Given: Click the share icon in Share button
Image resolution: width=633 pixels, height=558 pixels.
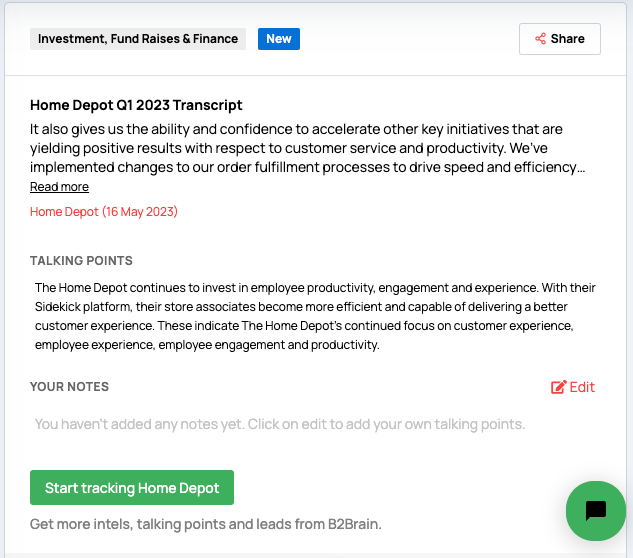Looking at the screenshot, I should (x=540, y=39).
